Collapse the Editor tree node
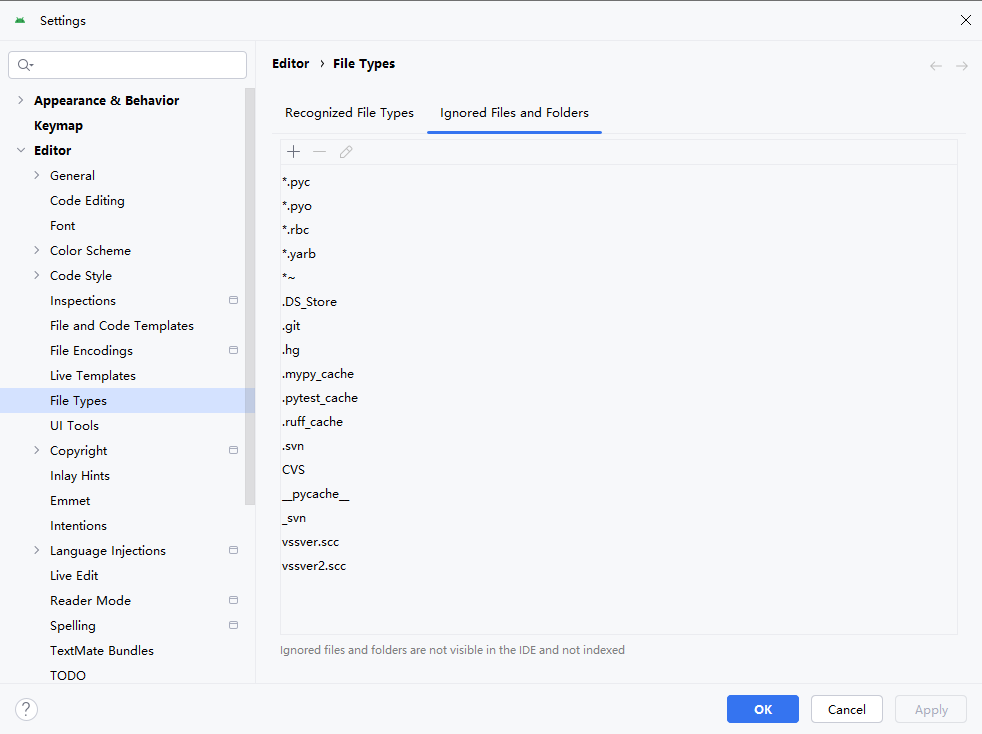This screenshot has width=982, height=734. point(21,150)
